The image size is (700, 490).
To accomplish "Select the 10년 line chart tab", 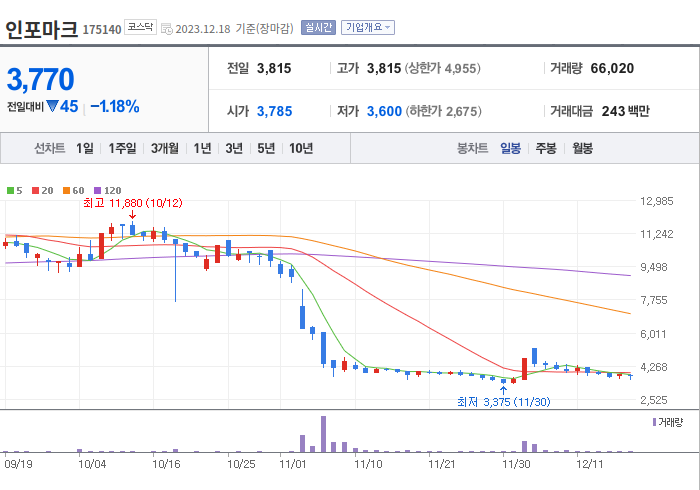I will click(301, 148).
